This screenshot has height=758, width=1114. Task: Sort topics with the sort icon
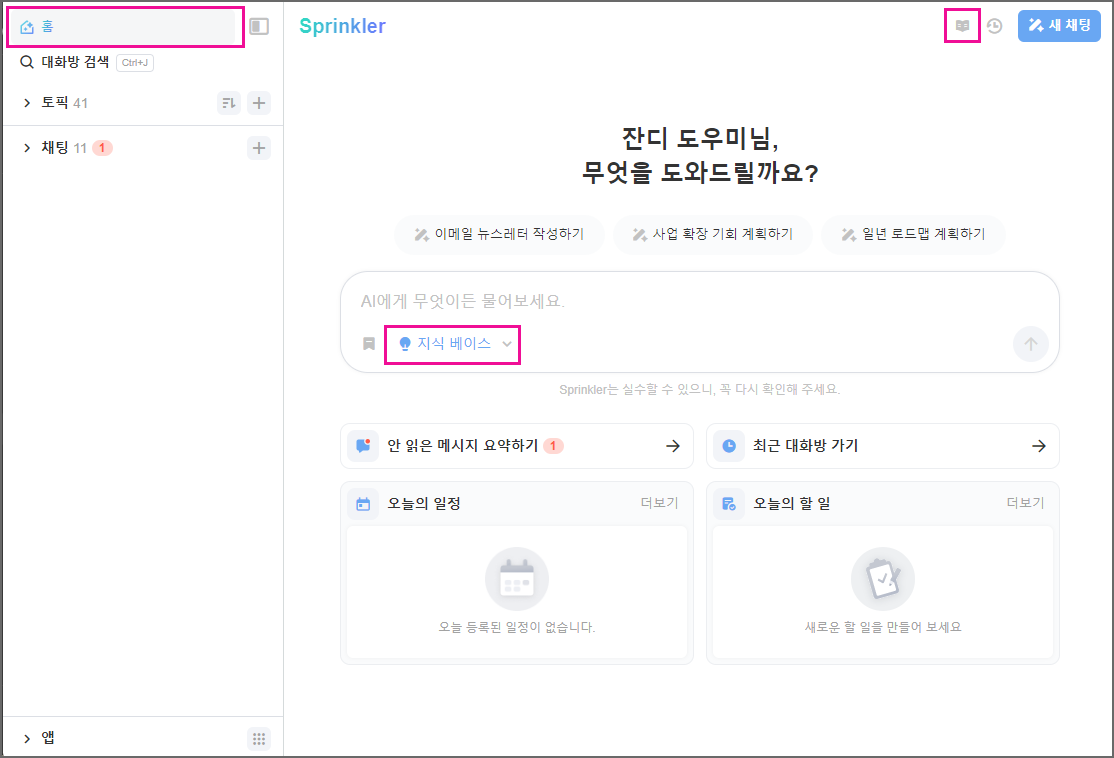pyautogui.click(x=229, y=103)
